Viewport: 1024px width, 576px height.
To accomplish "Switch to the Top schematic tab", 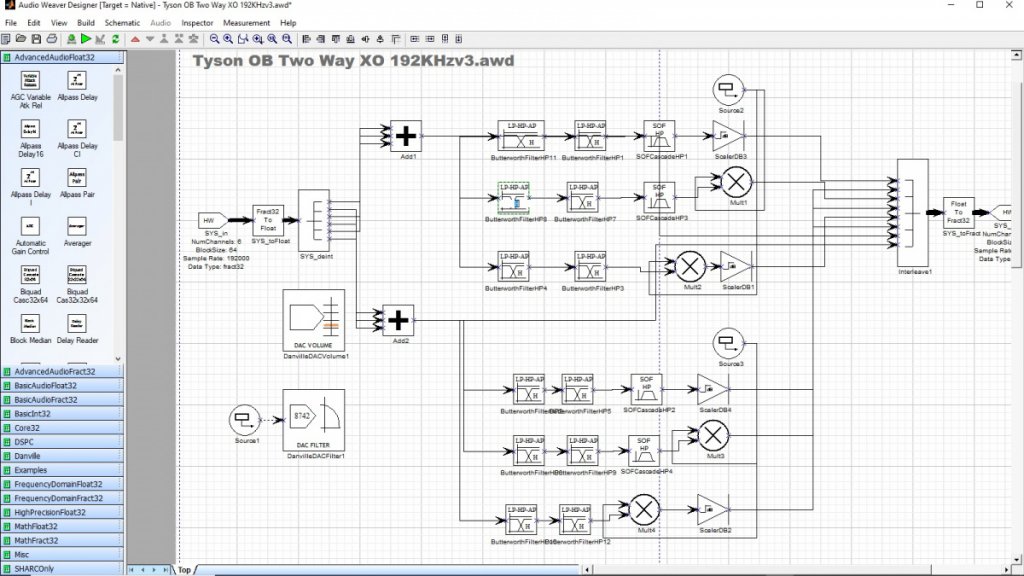I will (184, 570).
